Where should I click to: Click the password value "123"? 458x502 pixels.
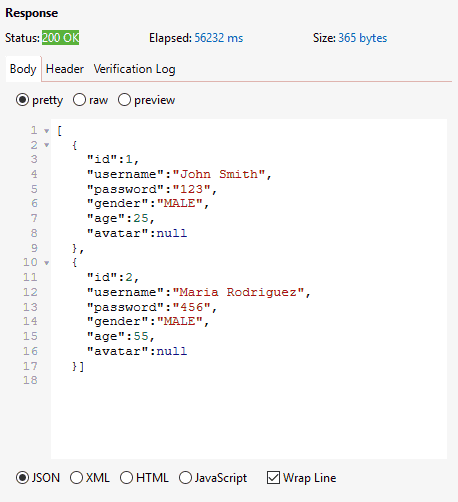(x=192, y=189)
